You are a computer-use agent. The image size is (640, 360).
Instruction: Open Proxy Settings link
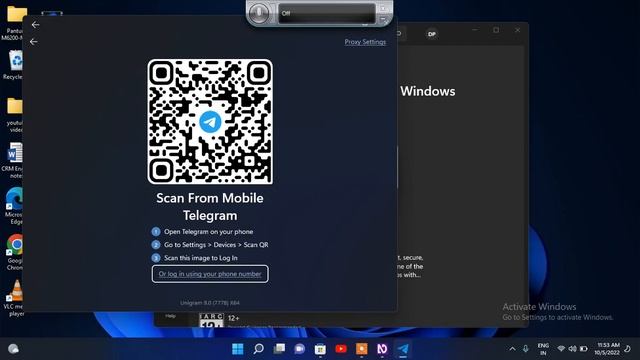[x=365, y=42]
